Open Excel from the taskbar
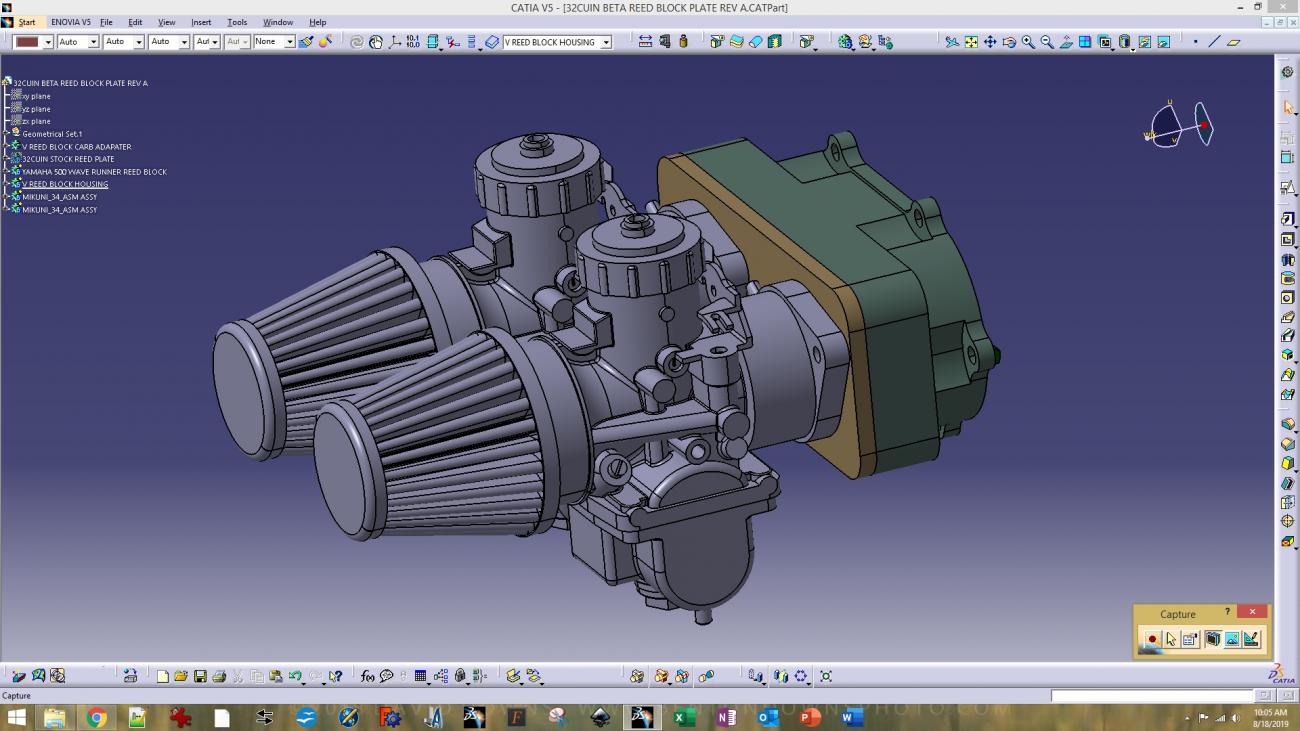 tap(684, 717)
